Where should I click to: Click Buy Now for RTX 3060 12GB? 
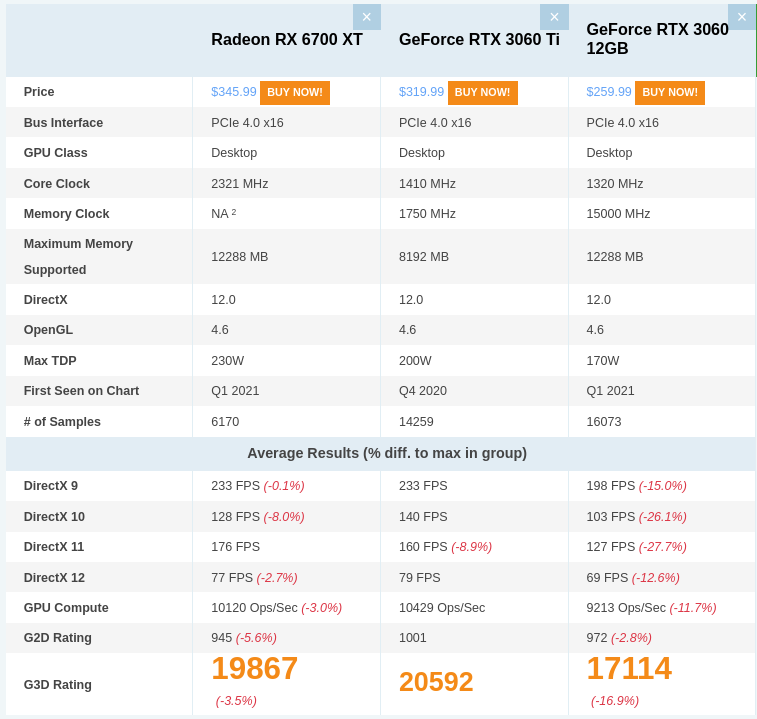pos(670,92)
